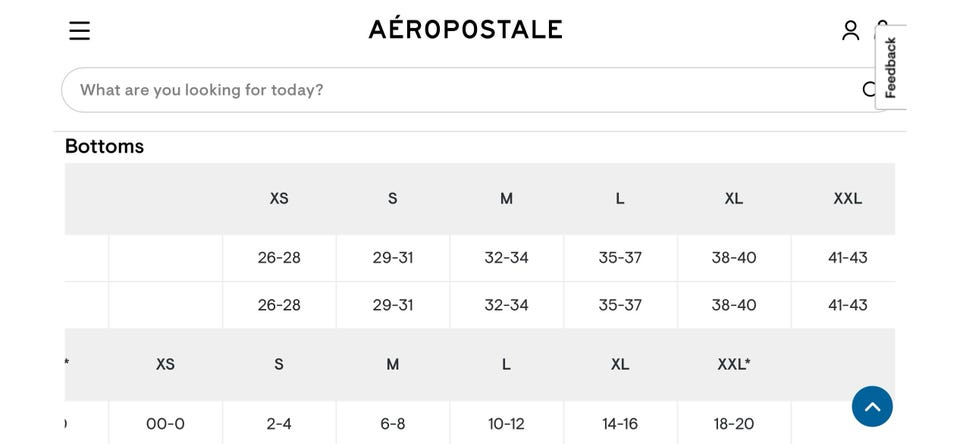Image resolution: width=960 pixels, height=444 pixels.
Task: Click the magnifying glass search icon
Action: point(870,90)
